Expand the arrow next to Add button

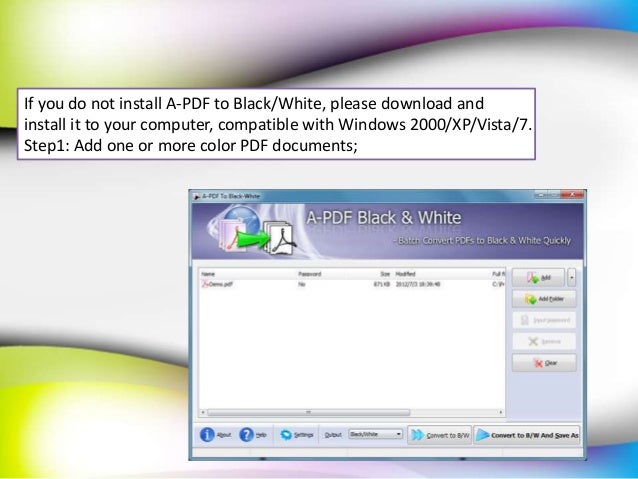coord(572,278)
